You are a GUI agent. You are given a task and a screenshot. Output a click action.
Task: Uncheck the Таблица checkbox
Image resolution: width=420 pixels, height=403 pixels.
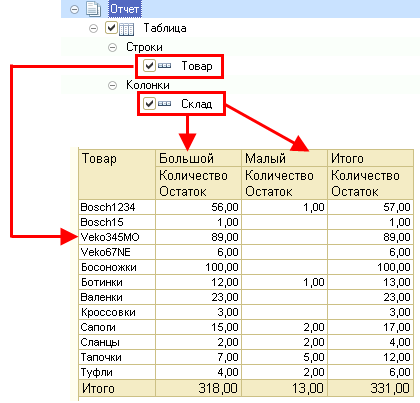pyautogui.click(x=111, y=28)
